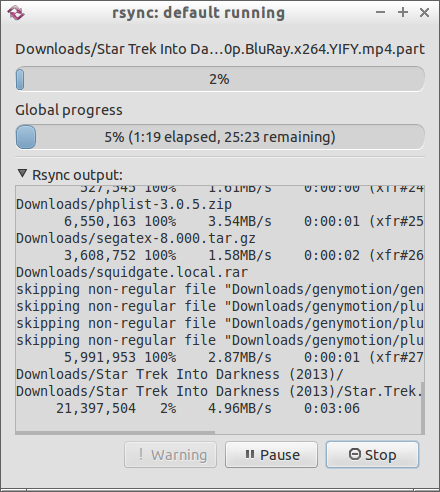Screen dimensions: 440x492
Task: Close the rsync default running window
Action: coord(424,13)
